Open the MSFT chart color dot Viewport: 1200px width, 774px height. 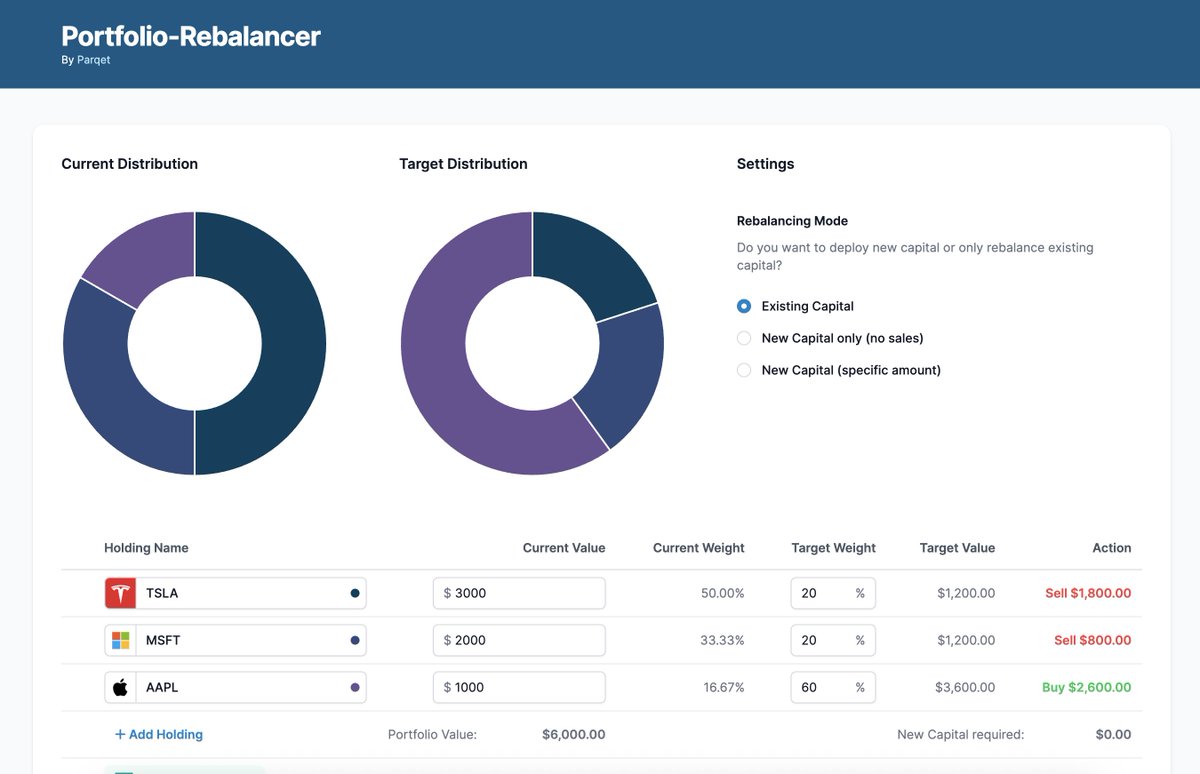[x=354, y=640]
